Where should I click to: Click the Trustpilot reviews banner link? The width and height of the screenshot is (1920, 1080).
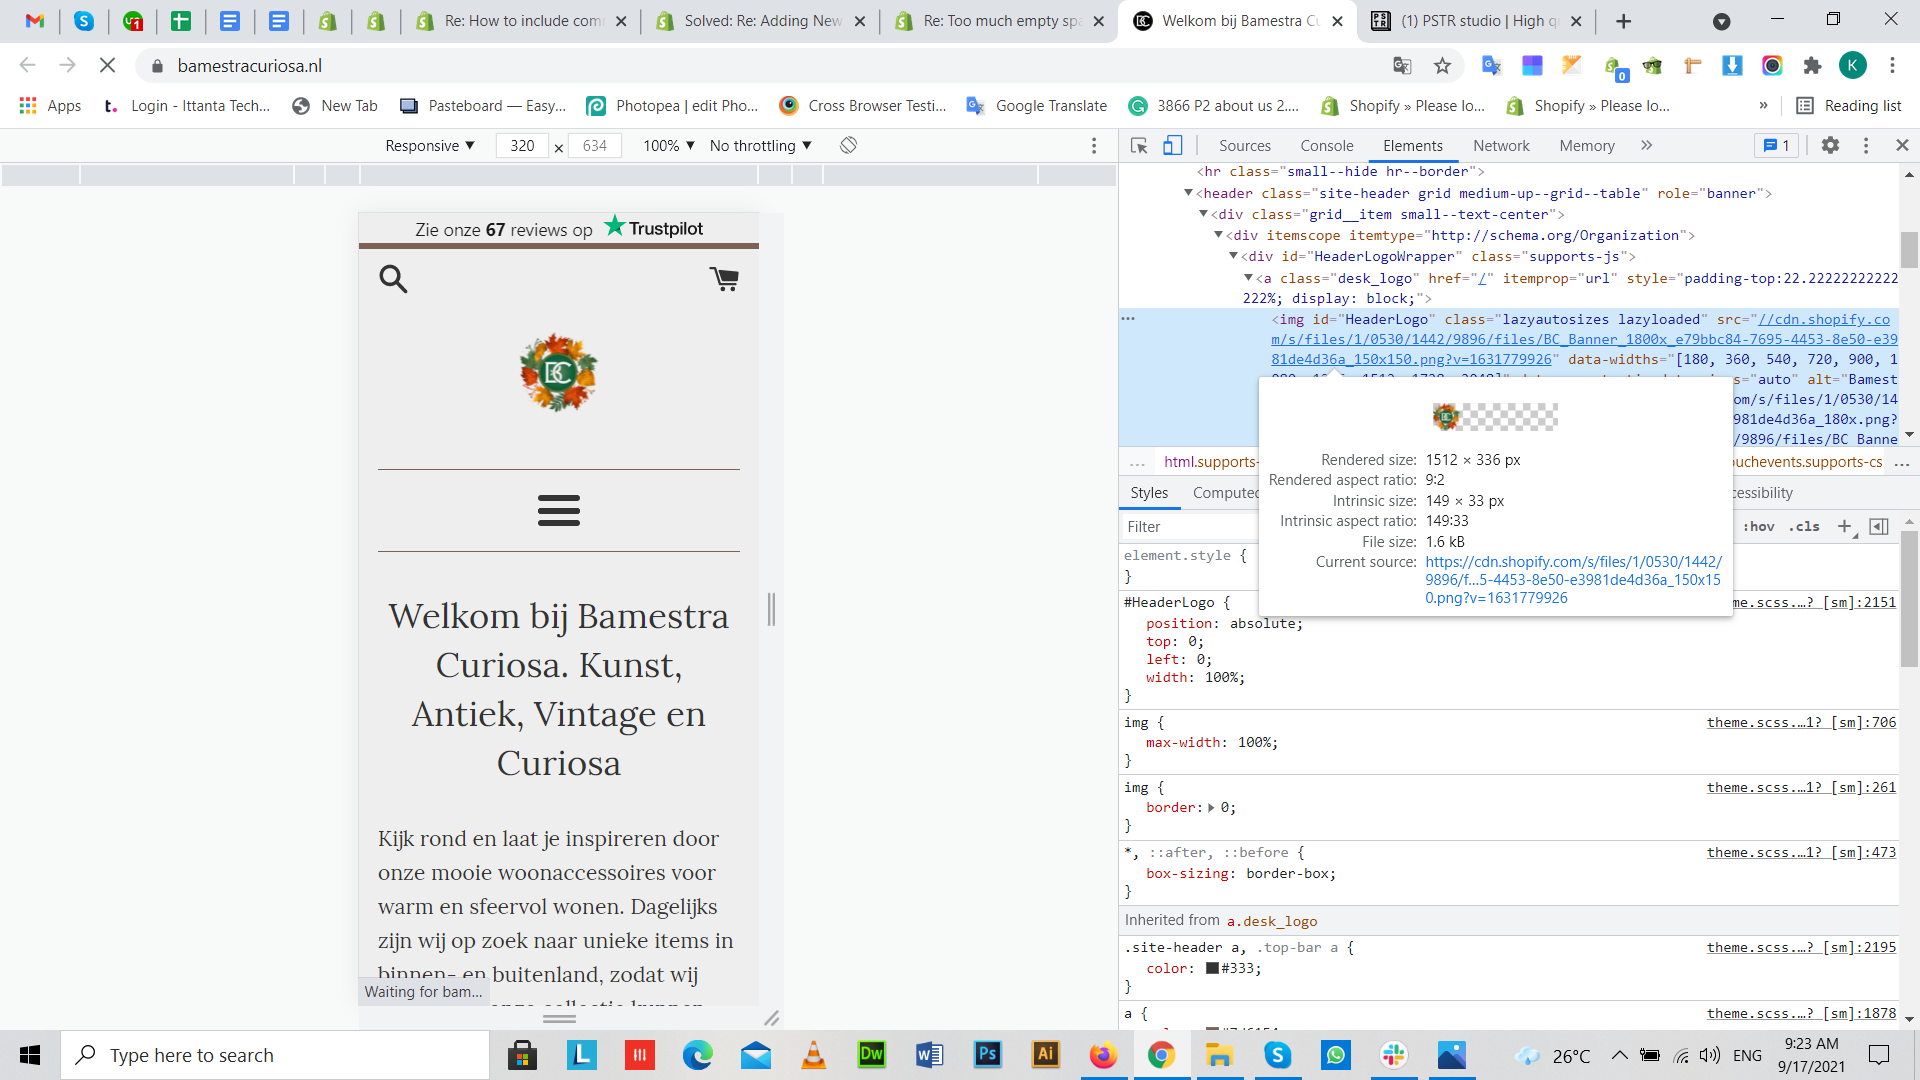[558, 229]
